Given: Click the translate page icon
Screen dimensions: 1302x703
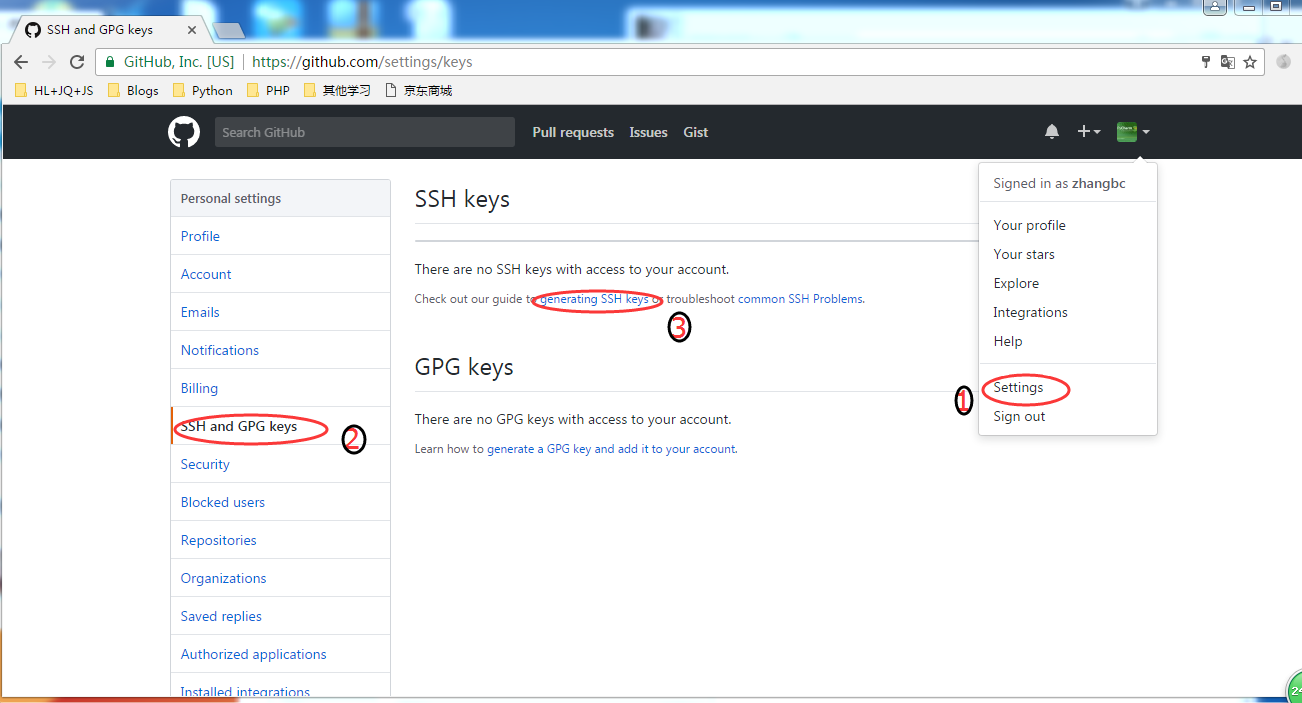Looking at the screenshot, I should click(x=1228, y=62).
